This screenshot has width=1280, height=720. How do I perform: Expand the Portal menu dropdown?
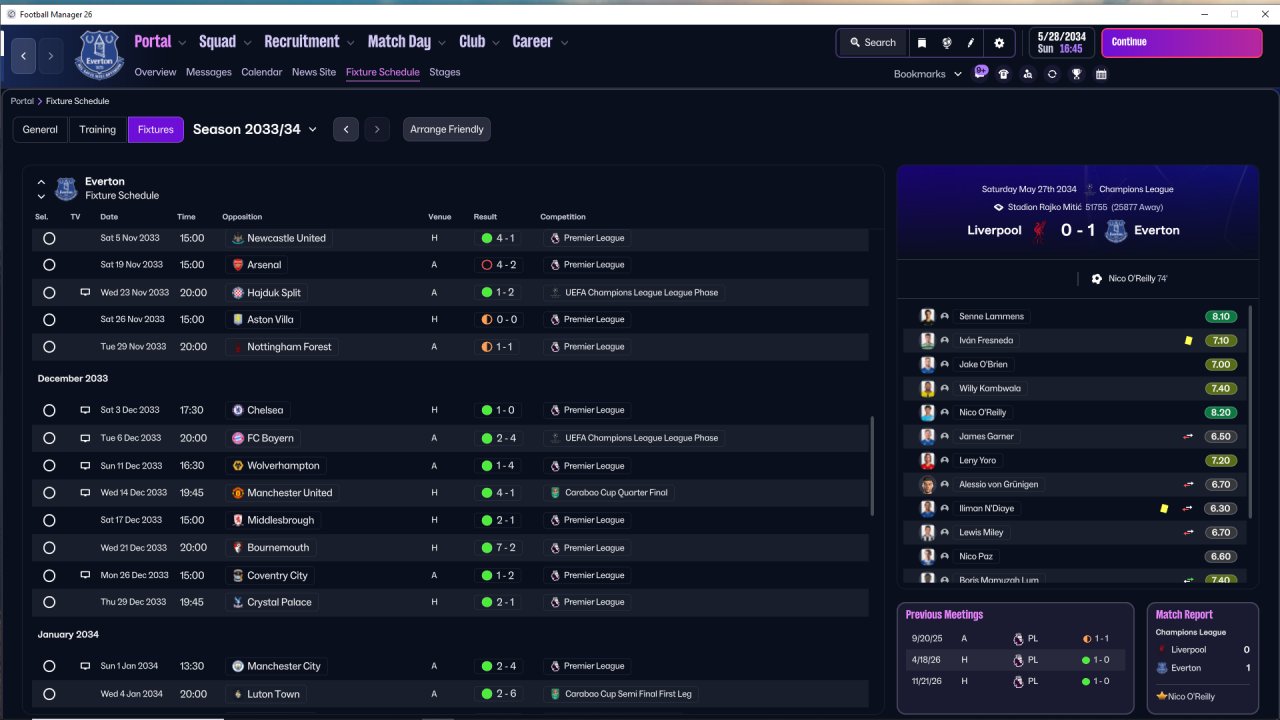pos(182,43)
